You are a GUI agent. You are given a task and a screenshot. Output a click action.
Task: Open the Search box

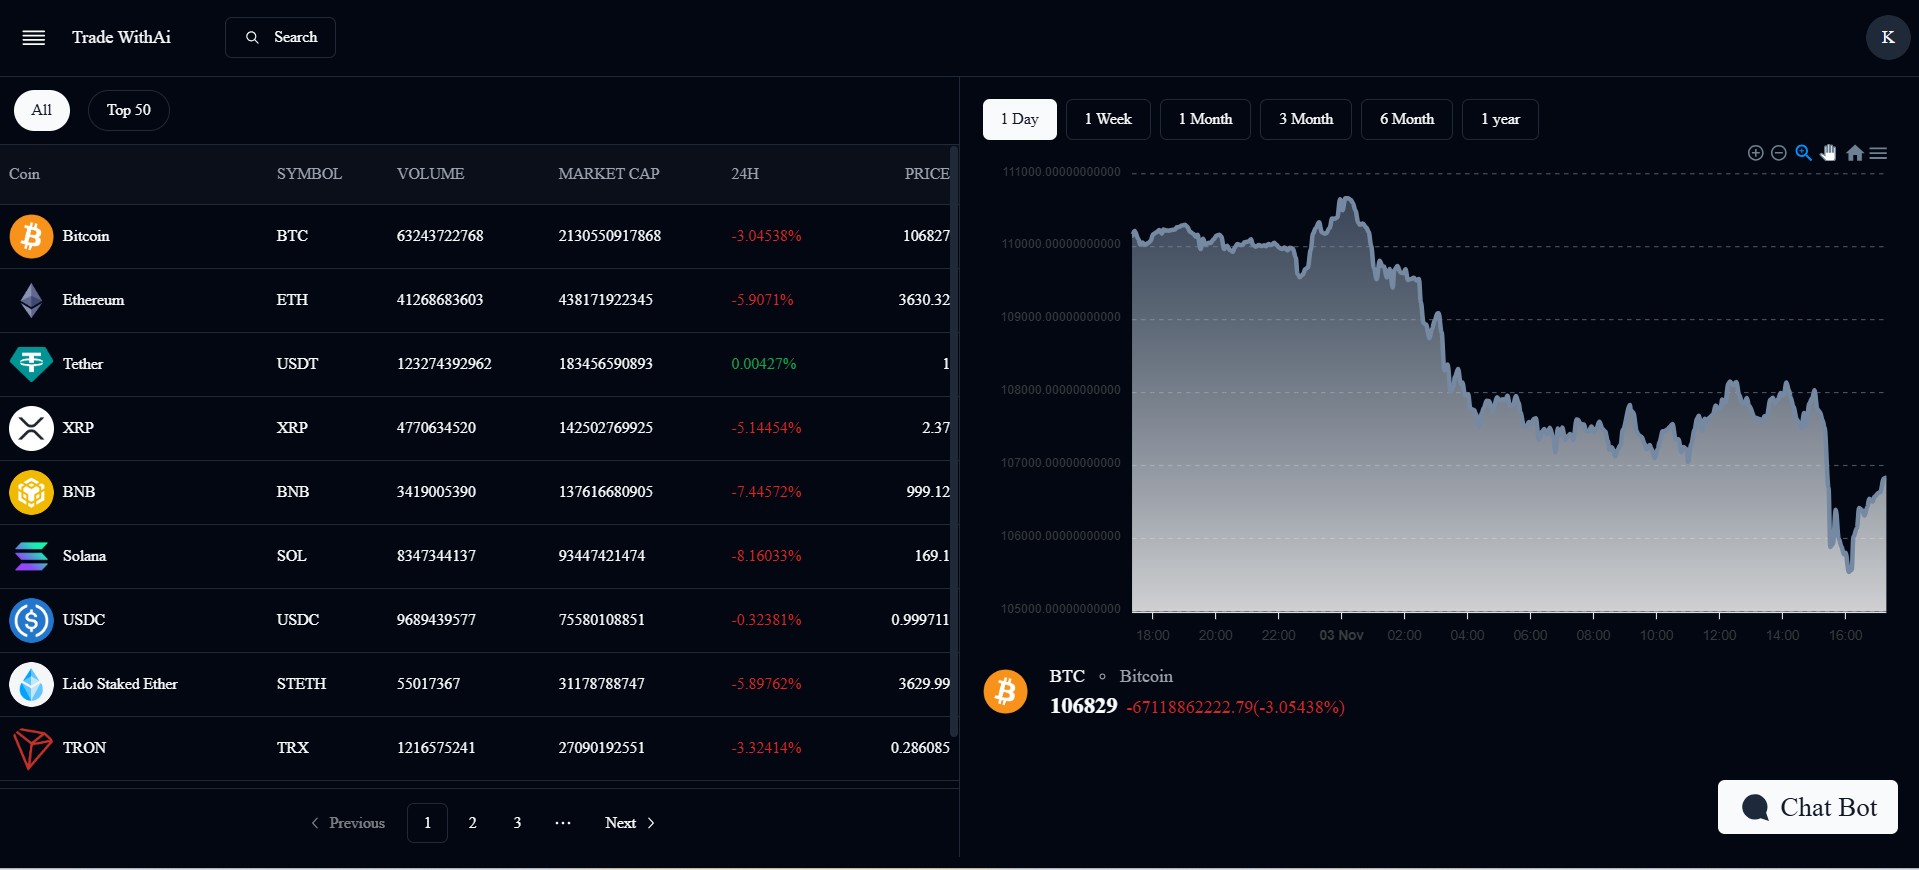[x=280, y=37]
